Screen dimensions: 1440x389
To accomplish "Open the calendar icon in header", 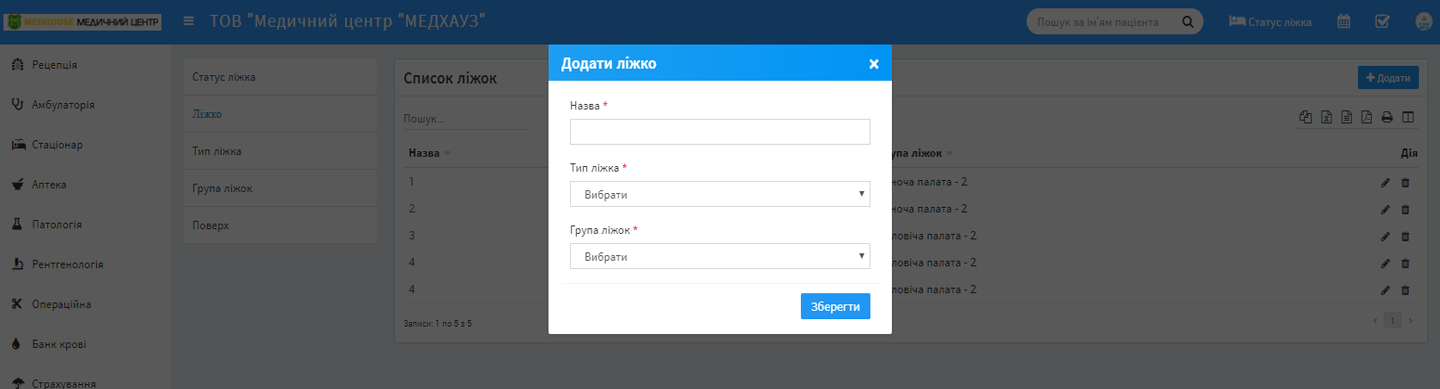I will 1345,21.
